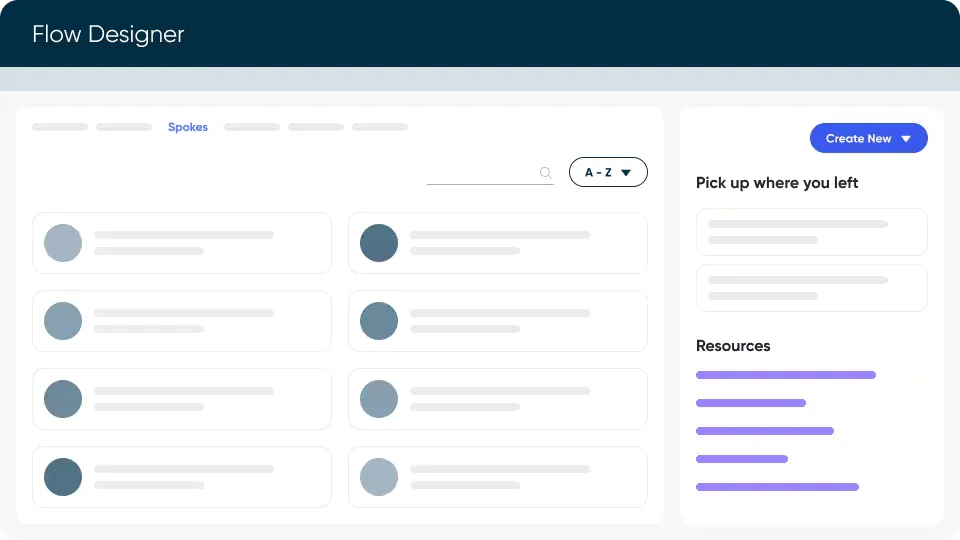
Task: Open the last link under Resources
Action: point(777,487)
